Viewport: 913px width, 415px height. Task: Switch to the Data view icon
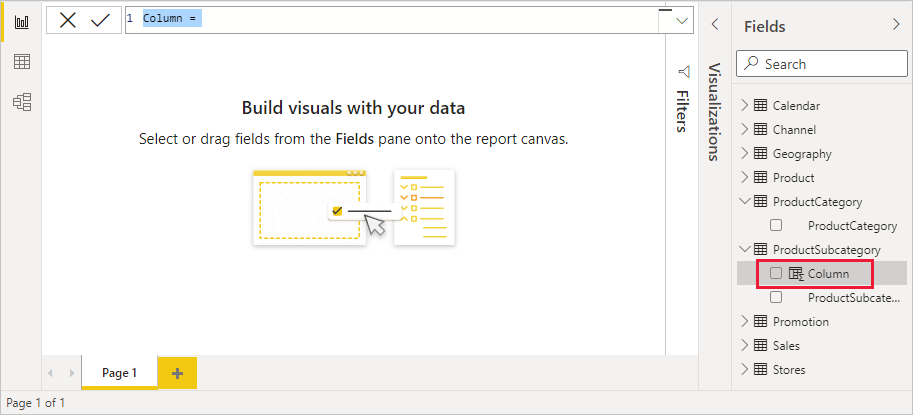[21, 62]
